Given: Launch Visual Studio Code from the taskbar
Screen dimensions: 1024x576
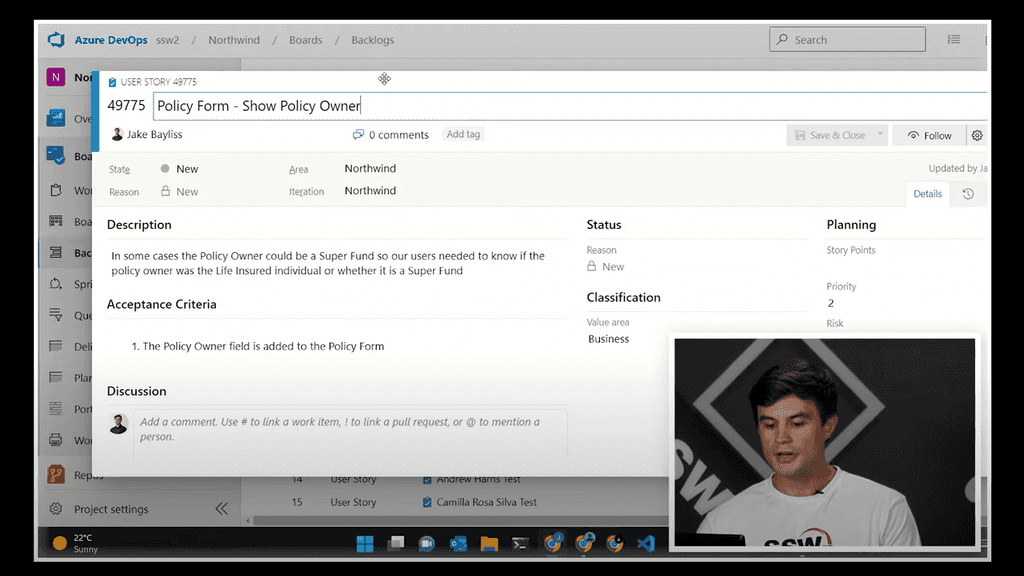Looking at the screenshot, I should (646, 543).
